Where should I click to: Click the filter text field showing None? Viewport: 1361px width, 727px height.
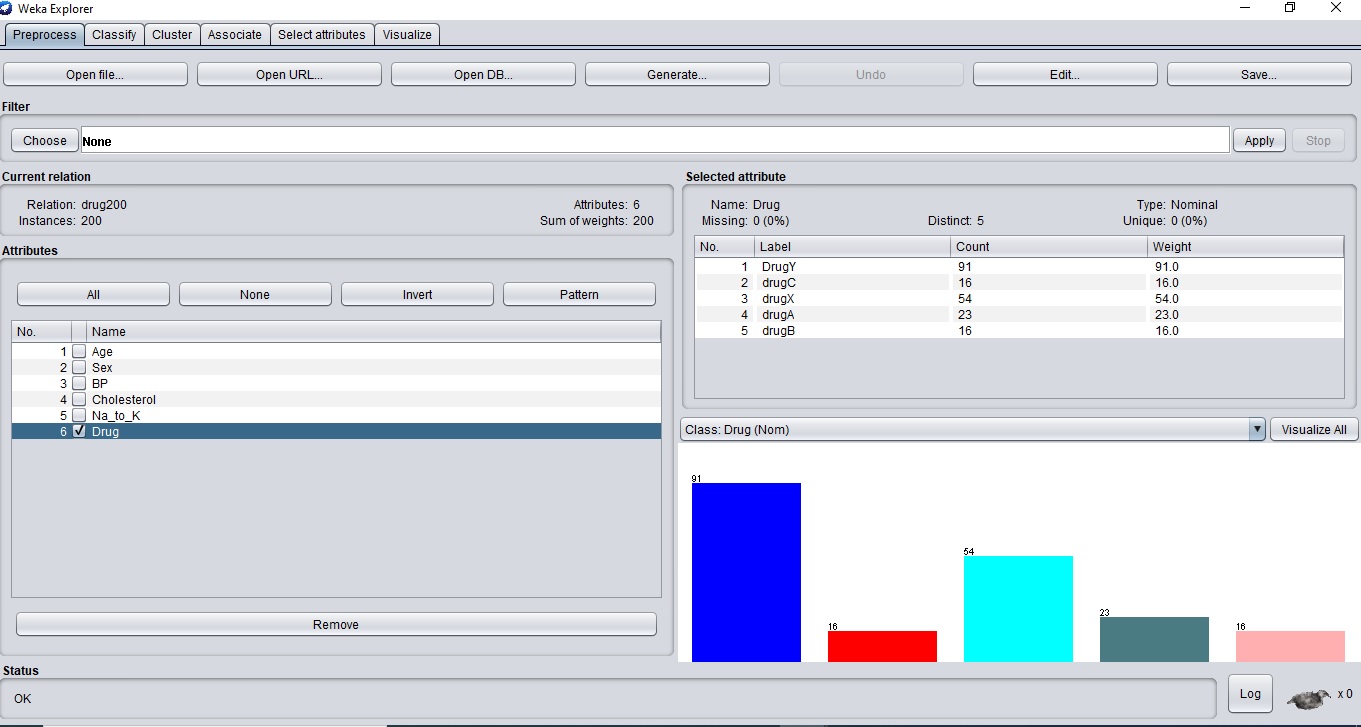(654, 140)
